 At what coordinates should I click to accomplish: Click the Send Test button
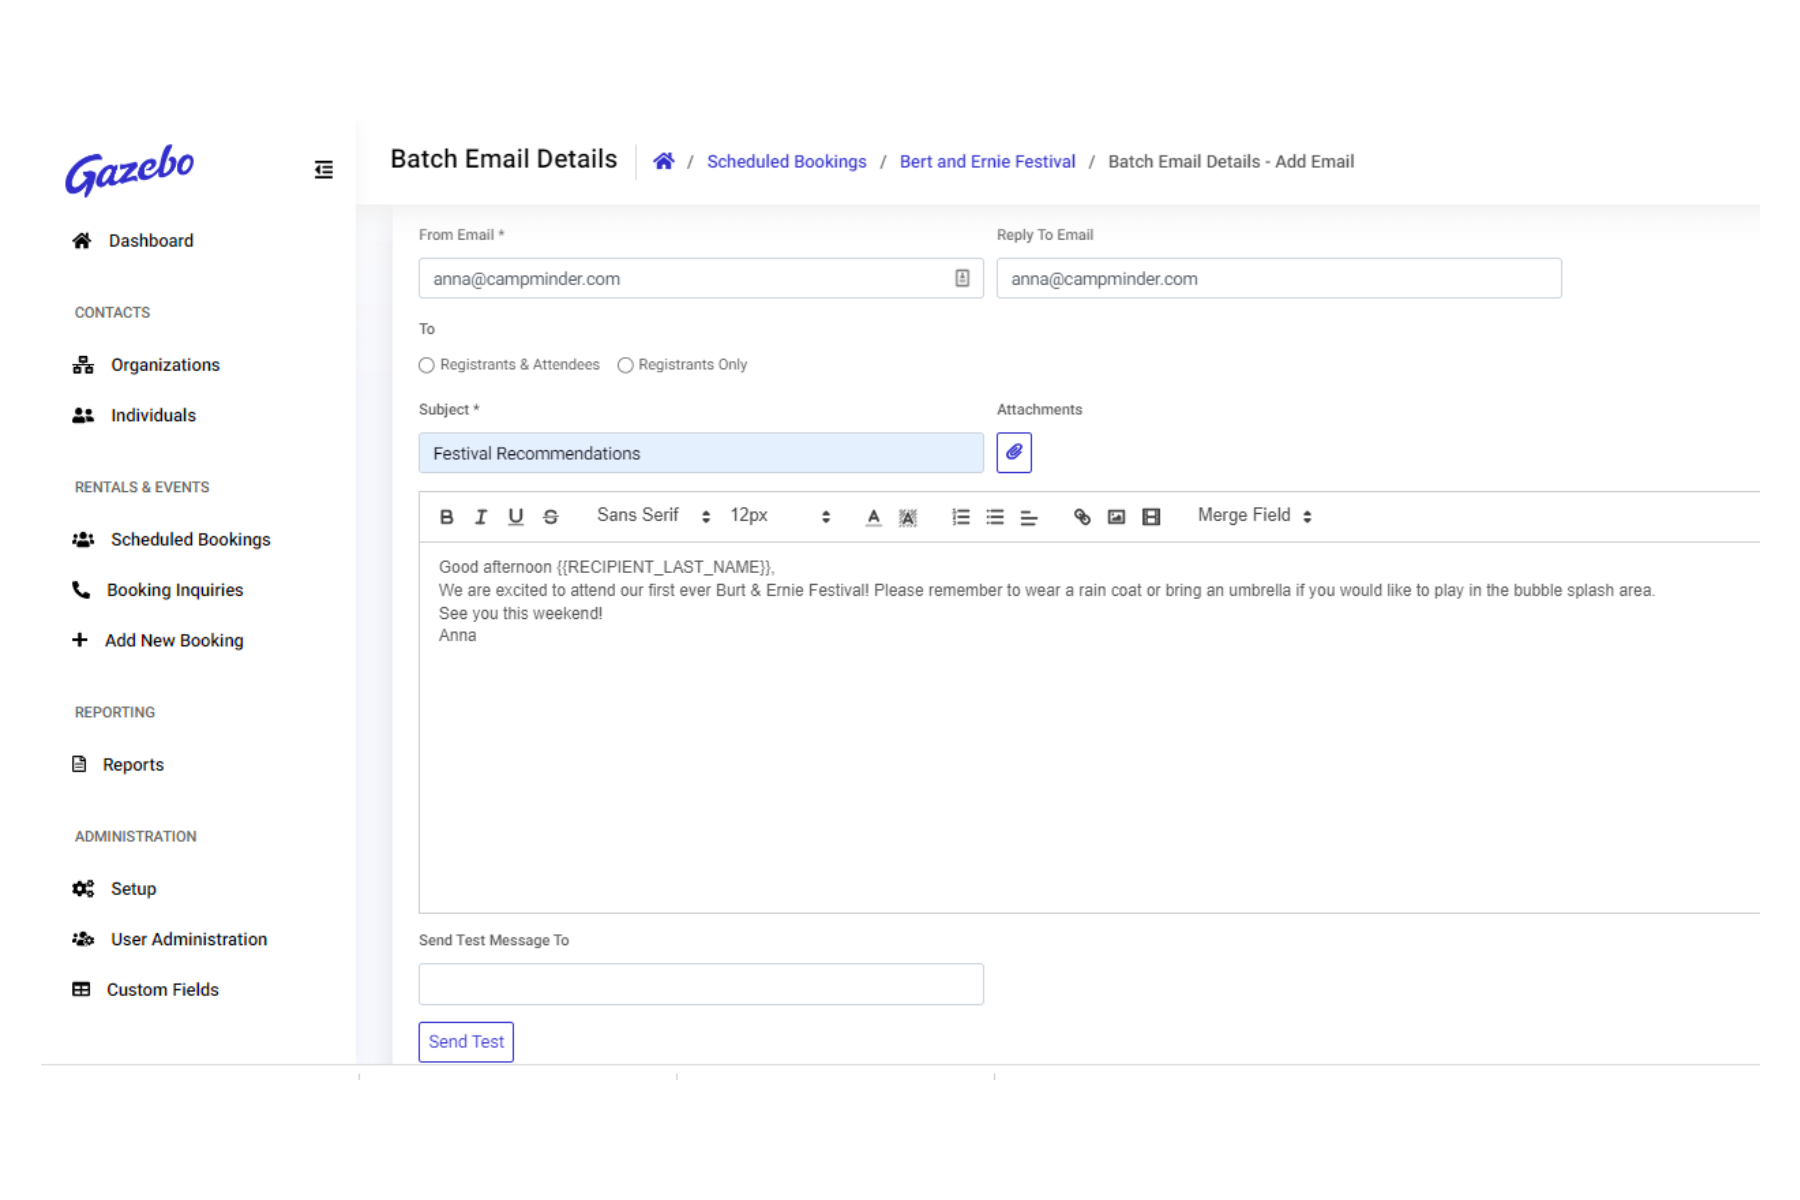coord(466,1042)
